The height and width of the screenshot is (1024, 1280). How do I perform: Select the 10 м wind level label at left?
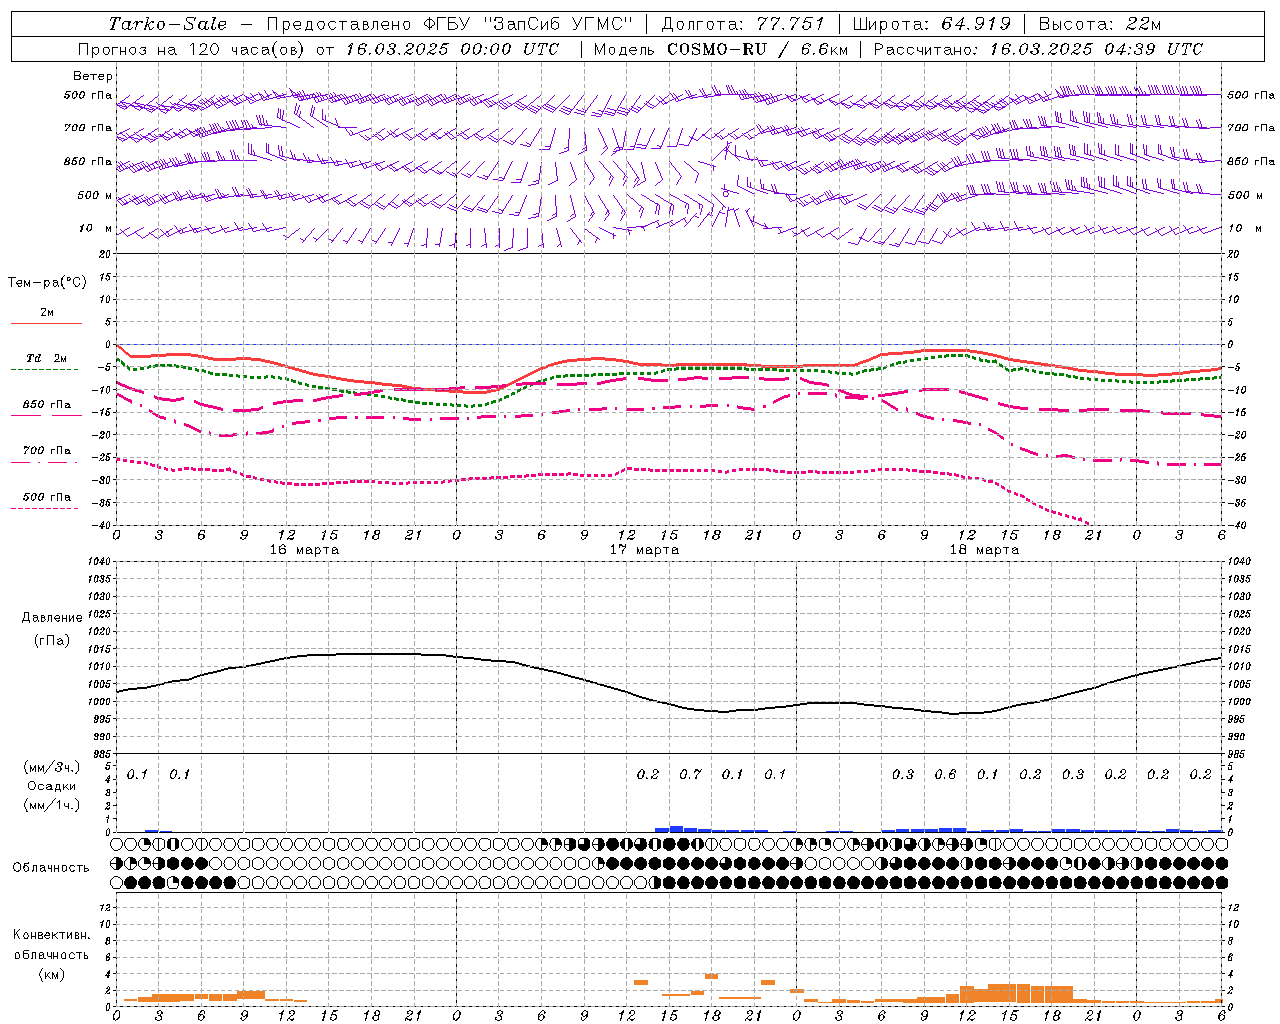[x=96, y=228]
